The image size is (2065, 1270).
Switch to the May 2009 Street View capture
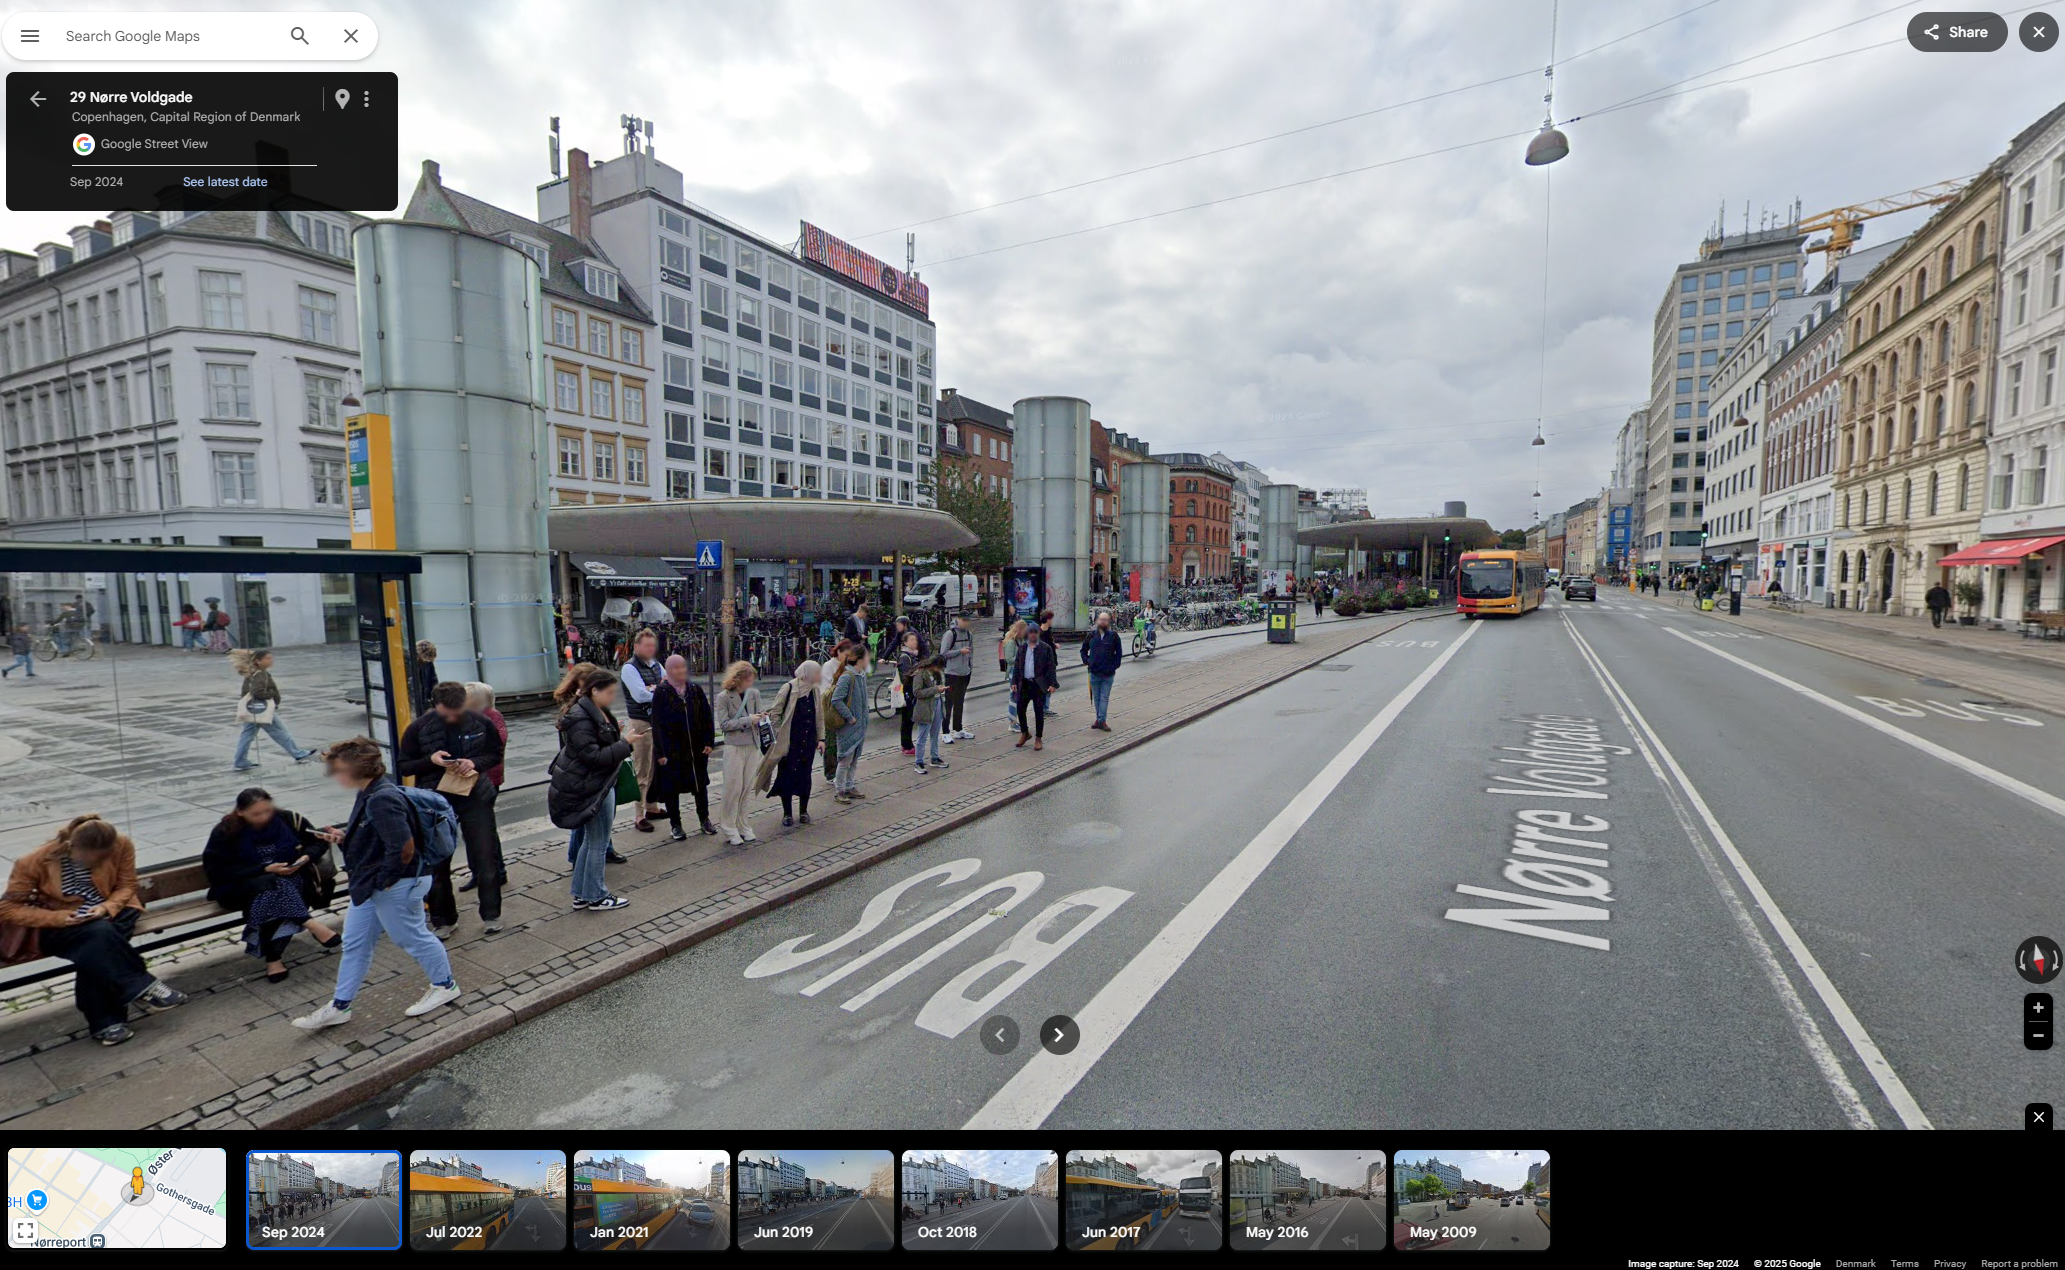[1471, 1199]
